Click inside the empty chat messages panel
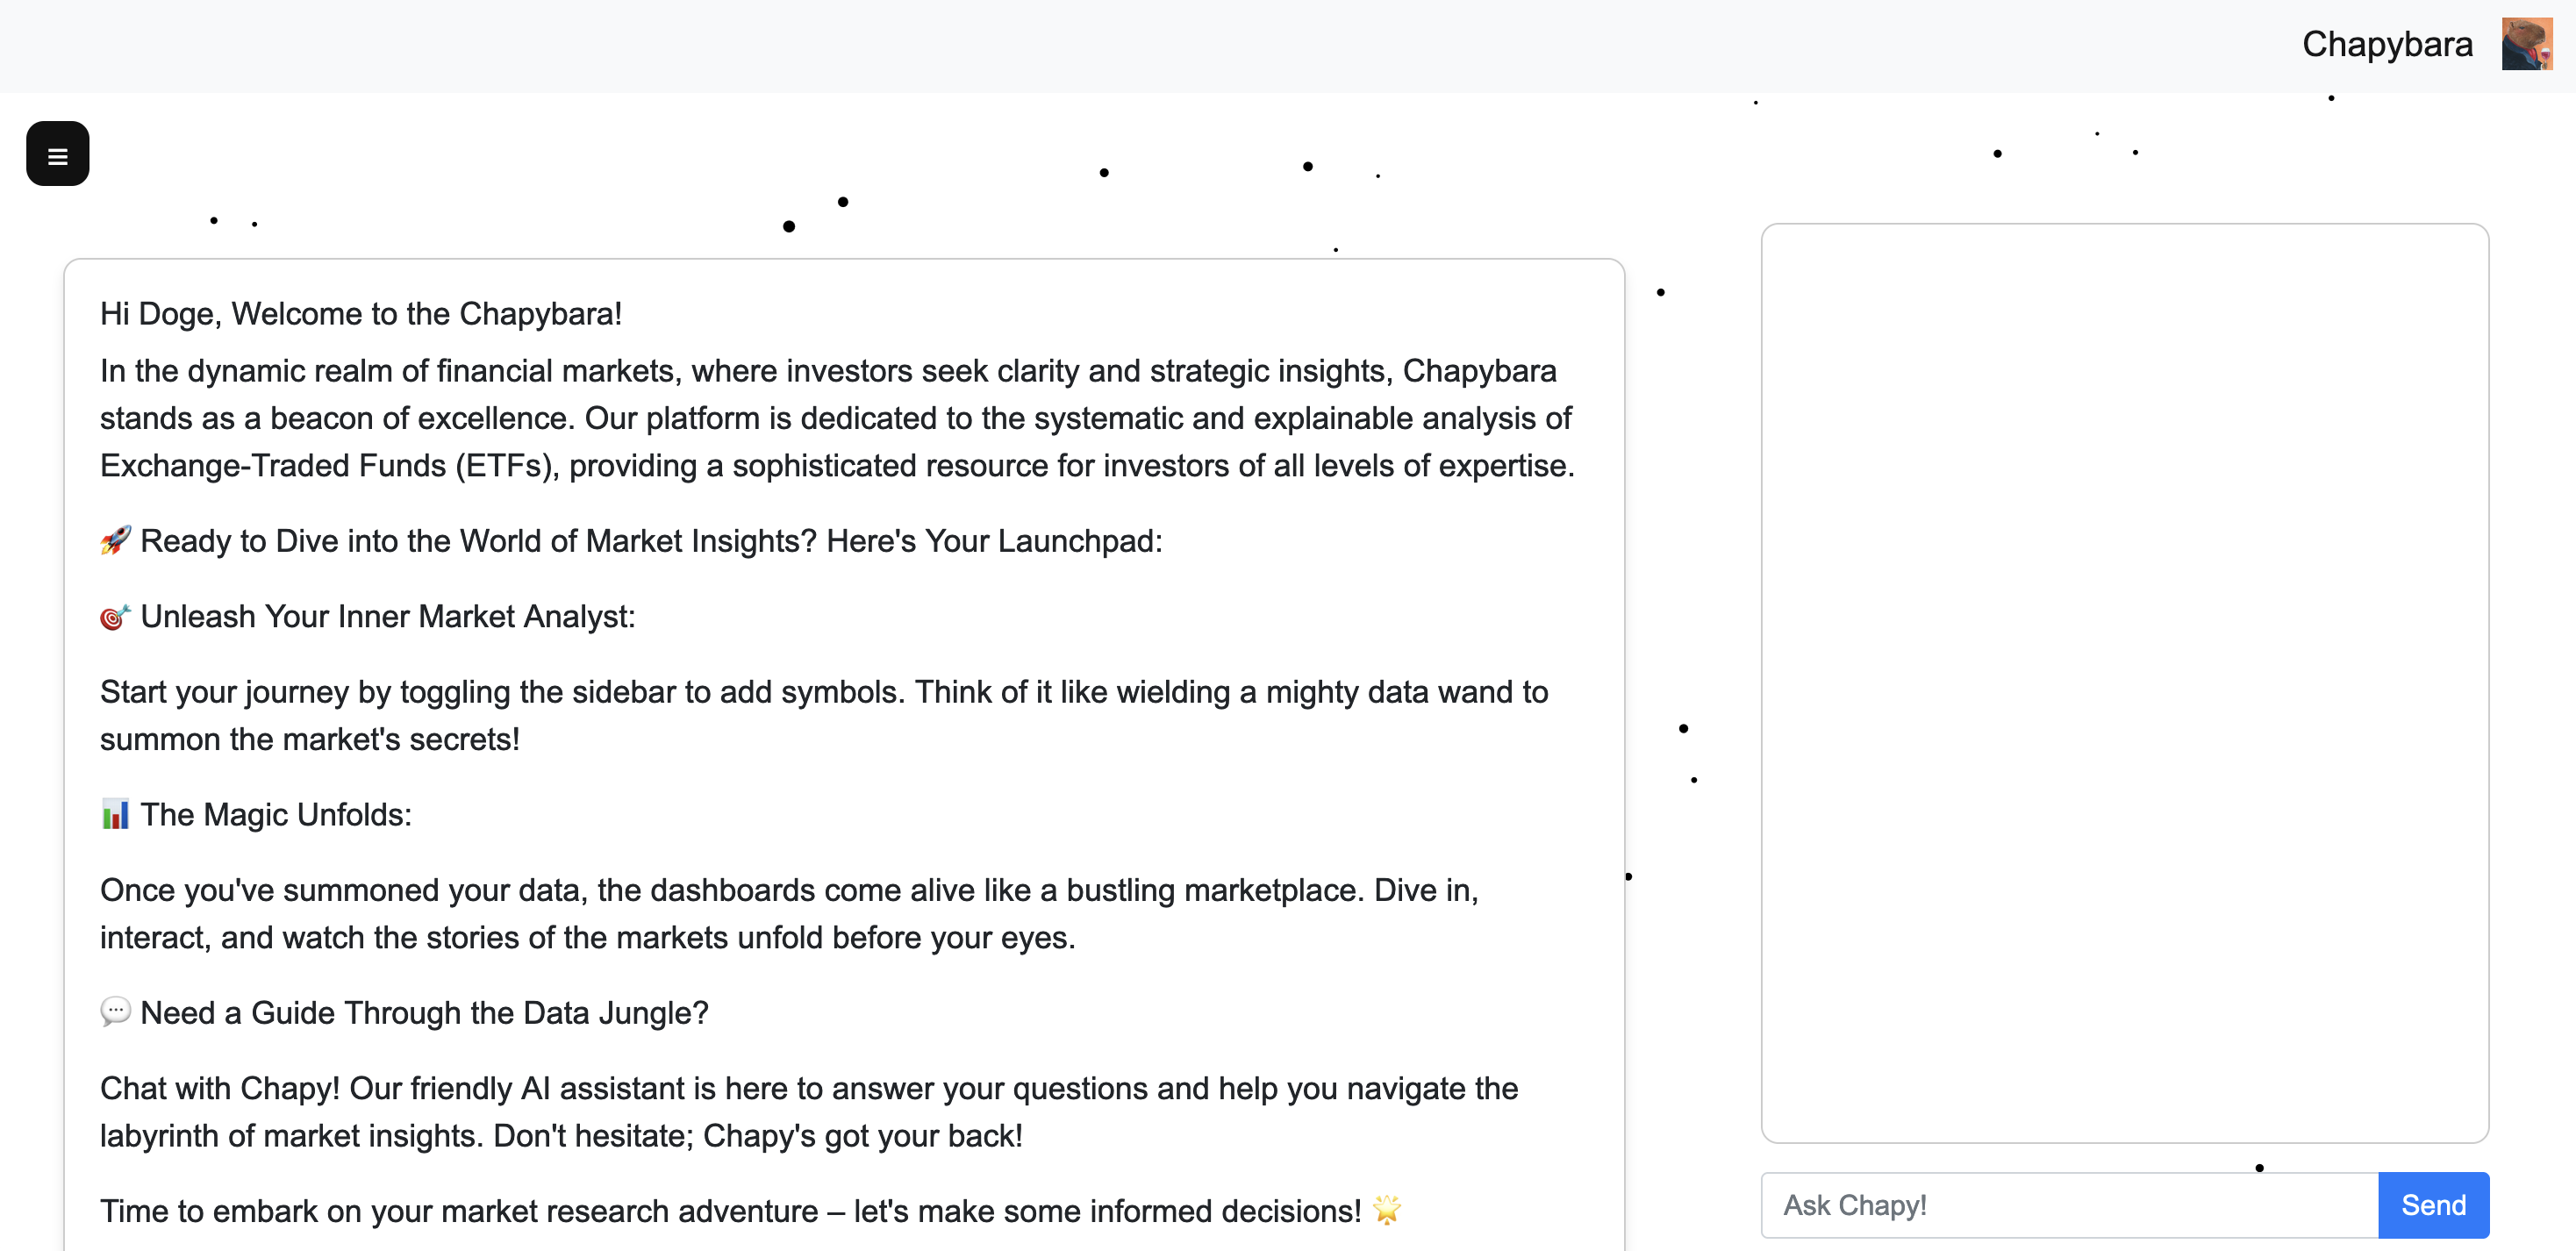 pos(2124,682)
